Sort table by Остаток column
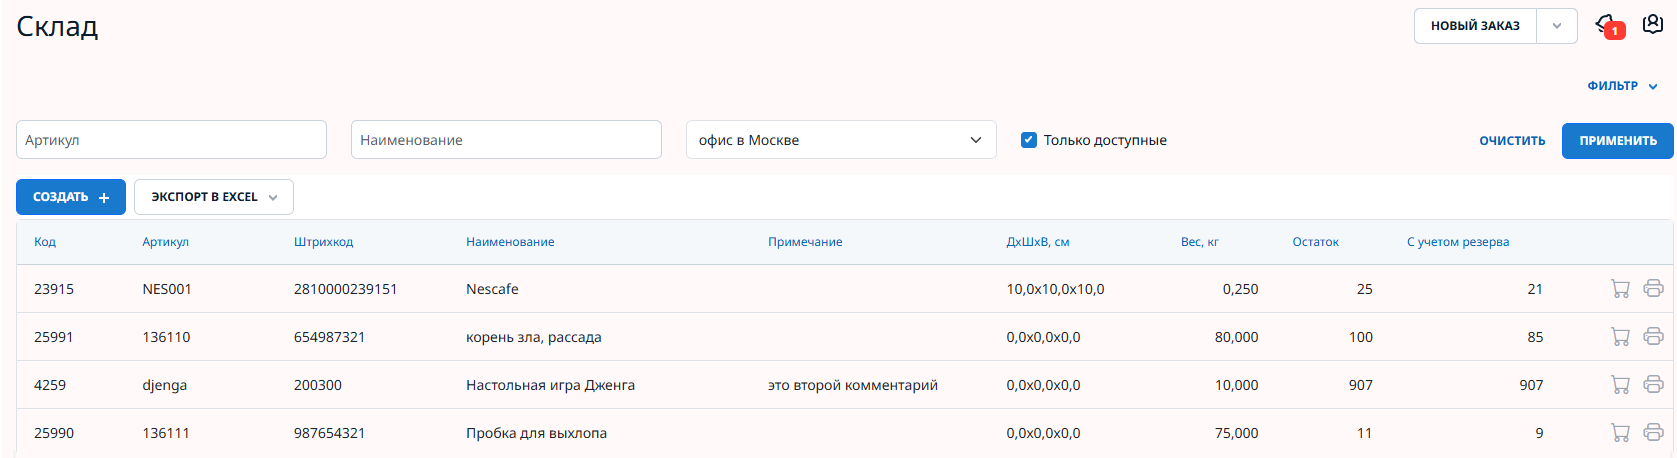 (x=1315, y=242)
